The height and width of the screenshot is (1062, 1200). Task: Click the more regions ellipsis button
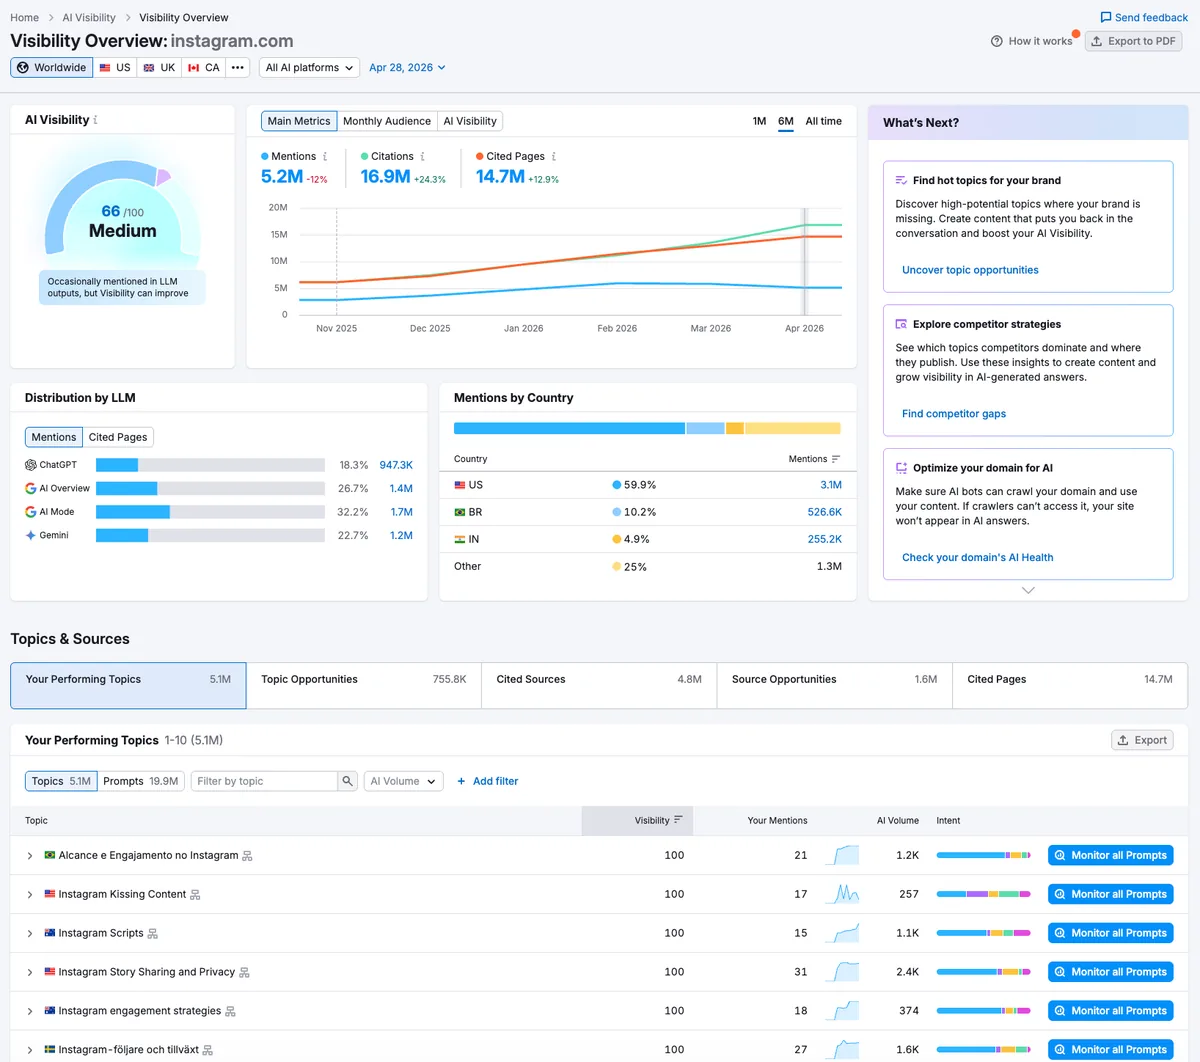click(x=237, y=67)
